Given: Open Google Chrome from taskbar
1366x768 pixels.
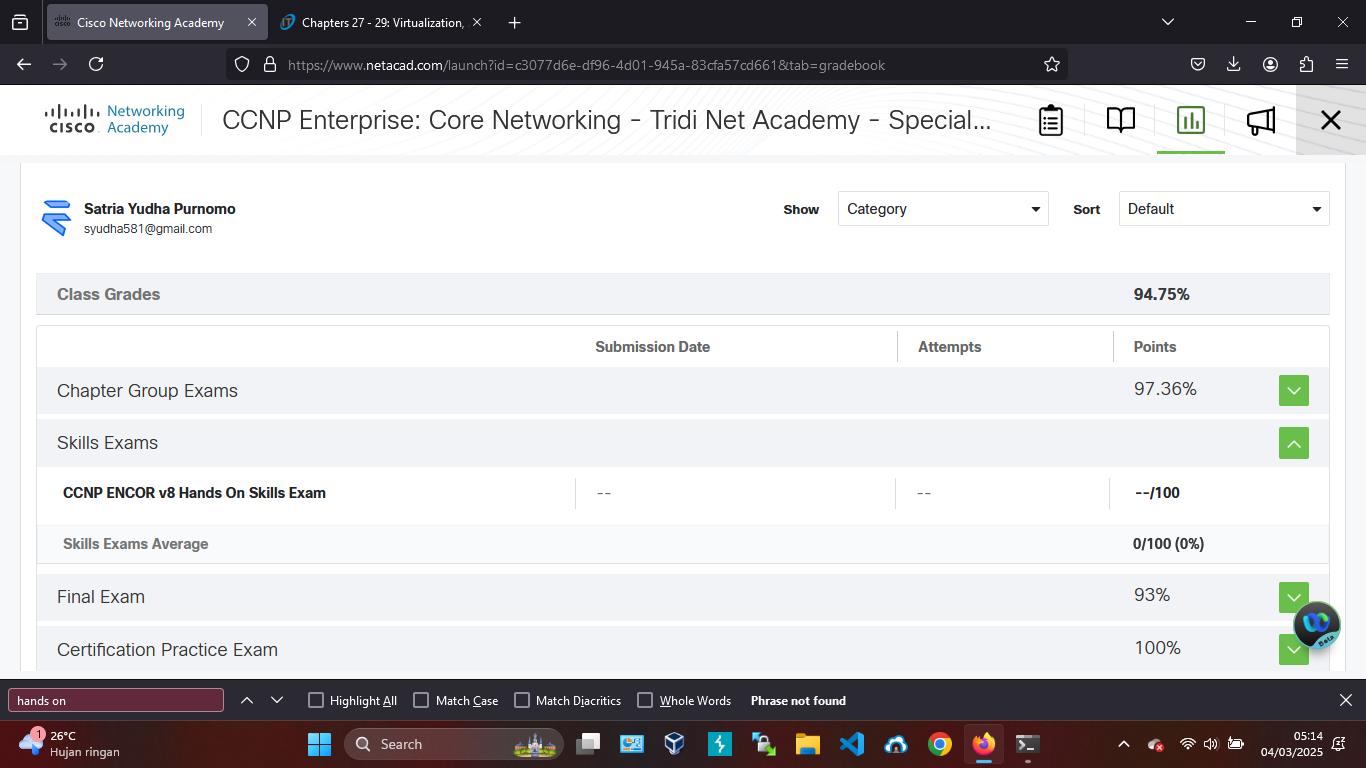Looking at the screenshot, I should pyautogui.click(x=939, y=744).
